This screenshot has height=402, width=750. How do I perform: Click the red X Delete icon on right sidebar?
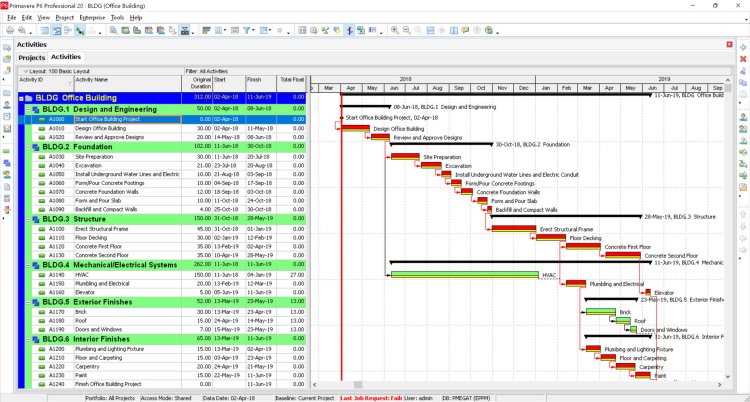tap(742, 60)
